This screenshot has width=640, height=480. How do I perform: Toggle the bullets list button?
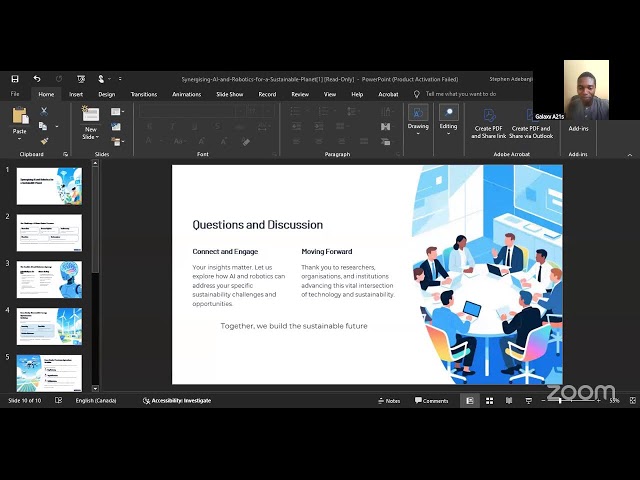tap(298, 111)
